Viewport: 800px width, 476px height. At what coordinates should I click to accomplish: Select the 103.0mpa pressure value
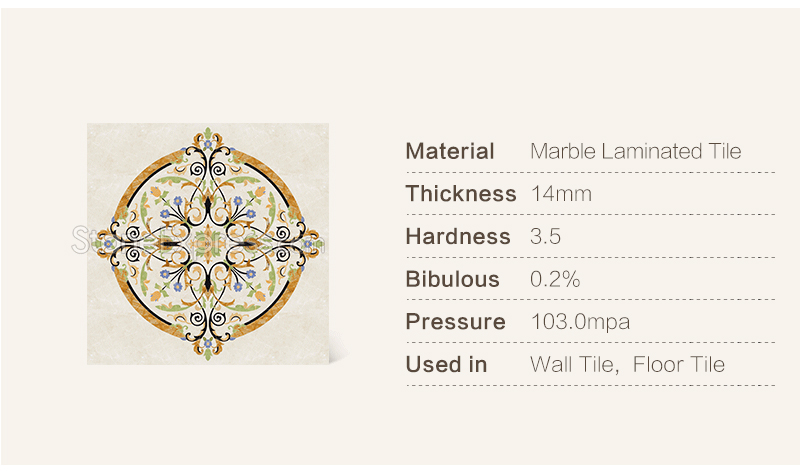(x=581, y=322)
